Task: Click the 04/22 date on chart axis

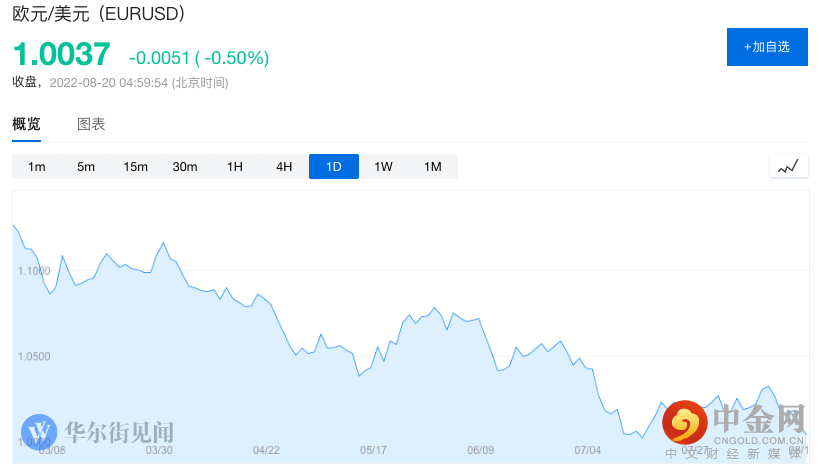Action: click(266, 450)
